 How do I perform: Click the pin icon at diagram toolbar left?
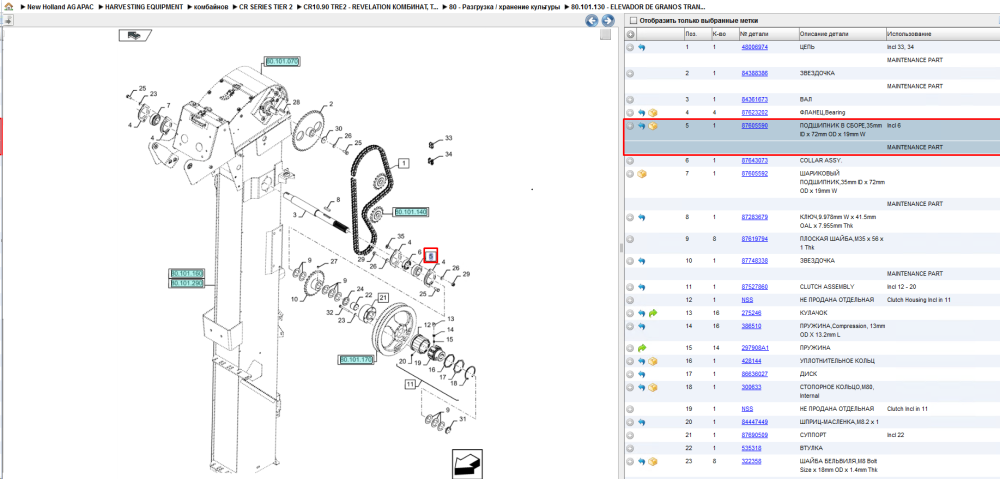pos(7,20)
